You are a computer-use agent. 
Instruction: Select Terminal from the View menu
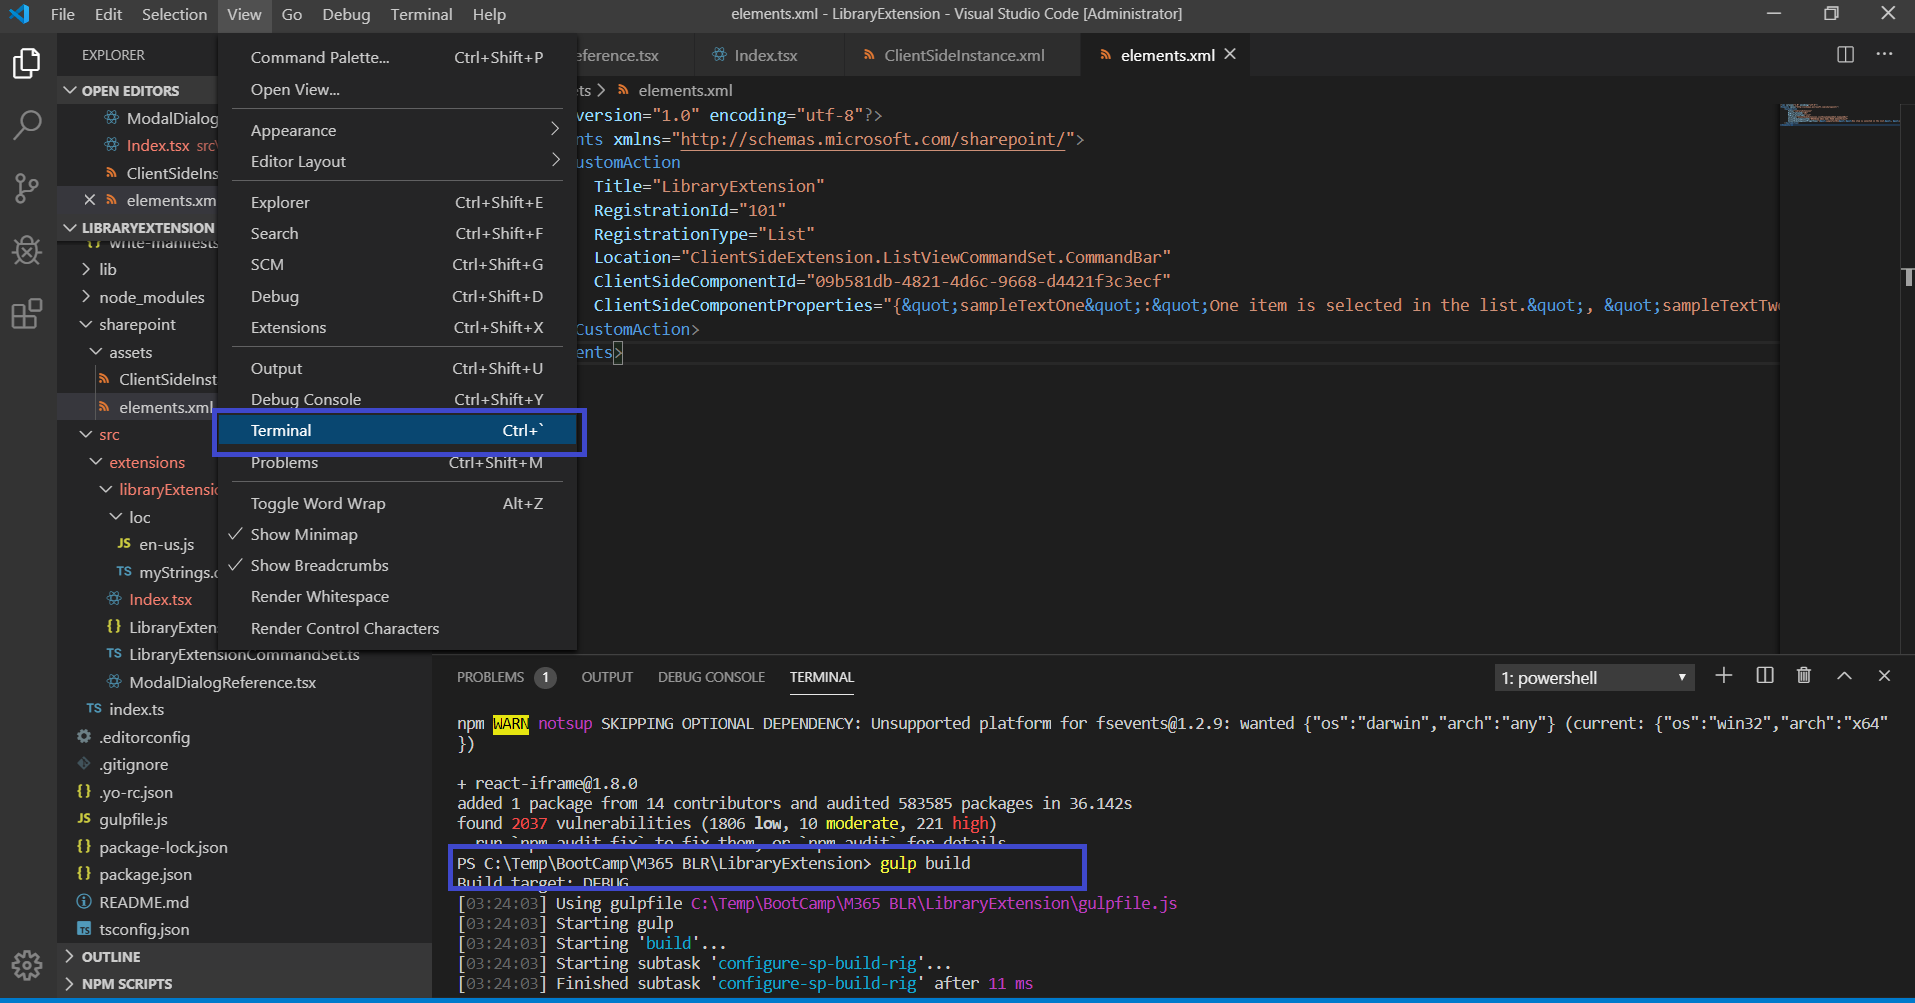[399, 430]
